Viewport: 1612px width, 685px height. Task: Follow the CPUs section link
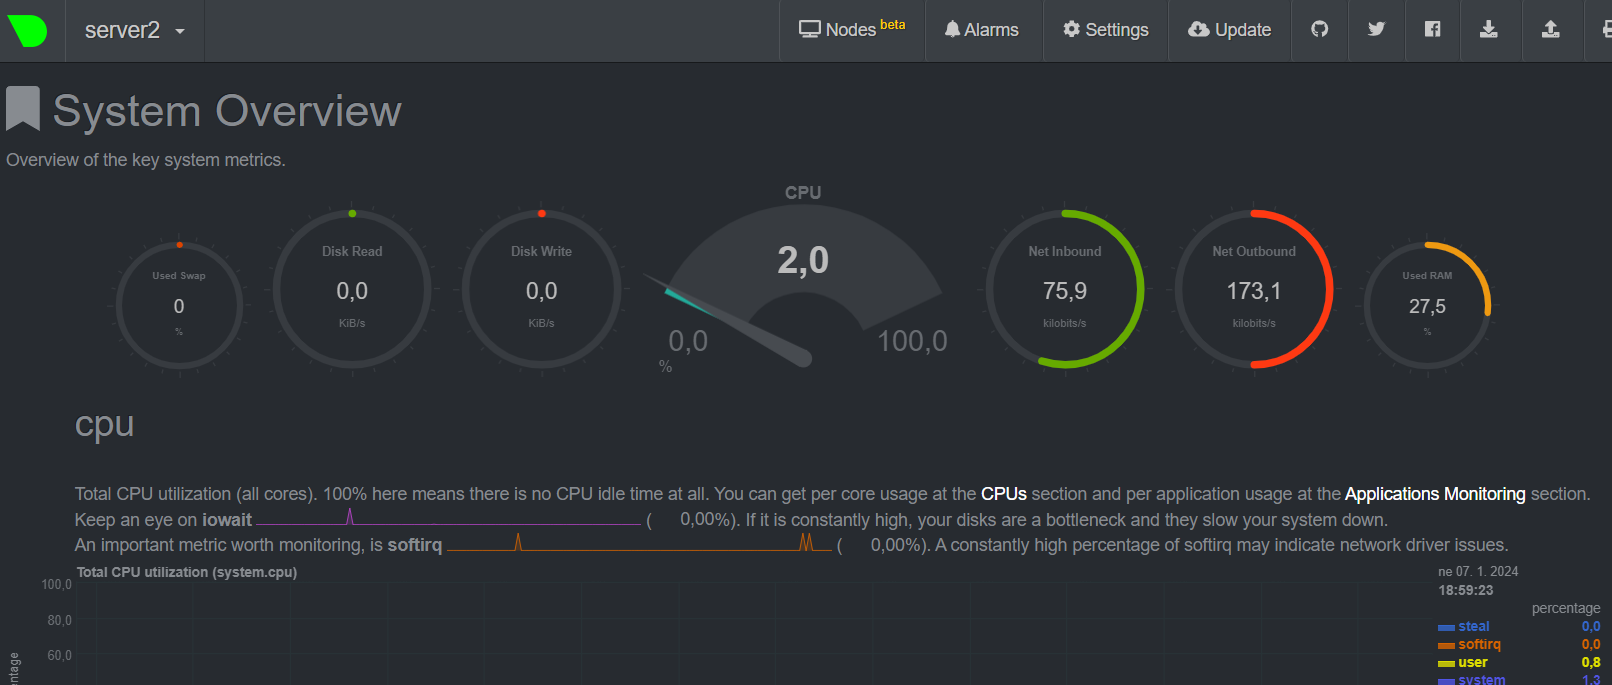point(1003,494)
